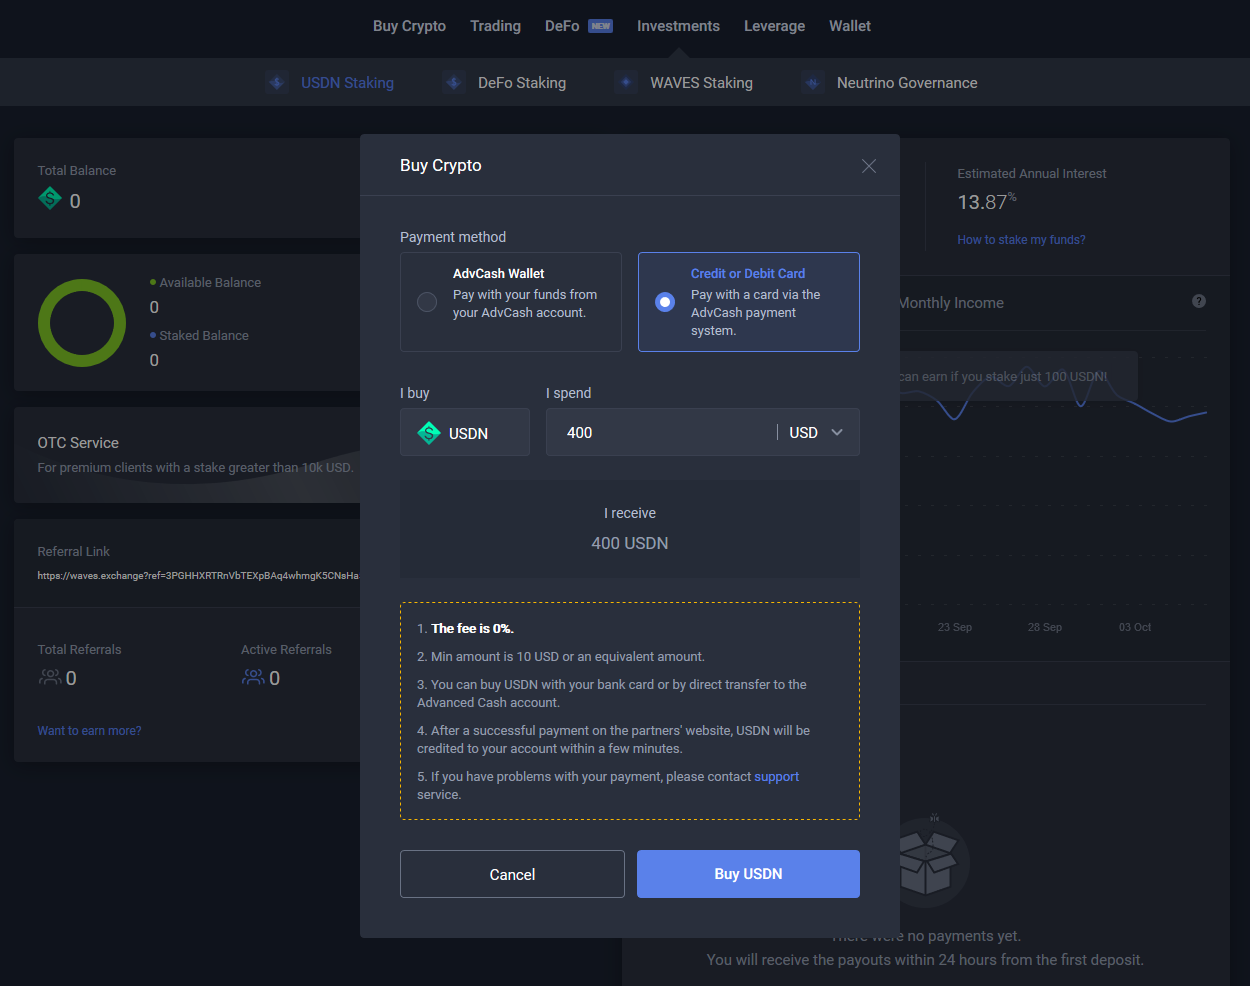Image resolution: width=1250 pixels, height=986 pixels.
Task: Open How to stake my funds link
Action: coord(1021,240)
